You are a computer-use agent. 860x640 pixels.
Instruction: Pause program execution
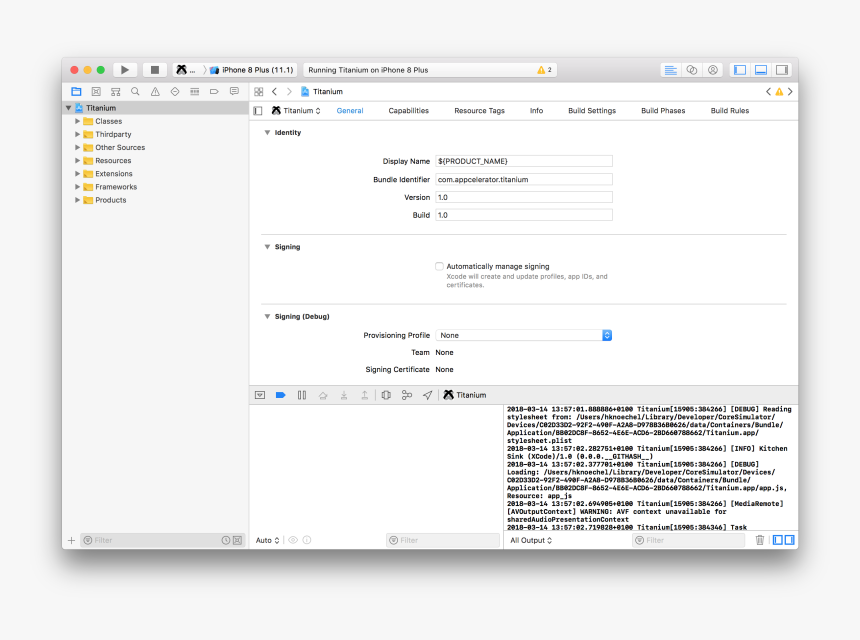(x=302, y=395)
